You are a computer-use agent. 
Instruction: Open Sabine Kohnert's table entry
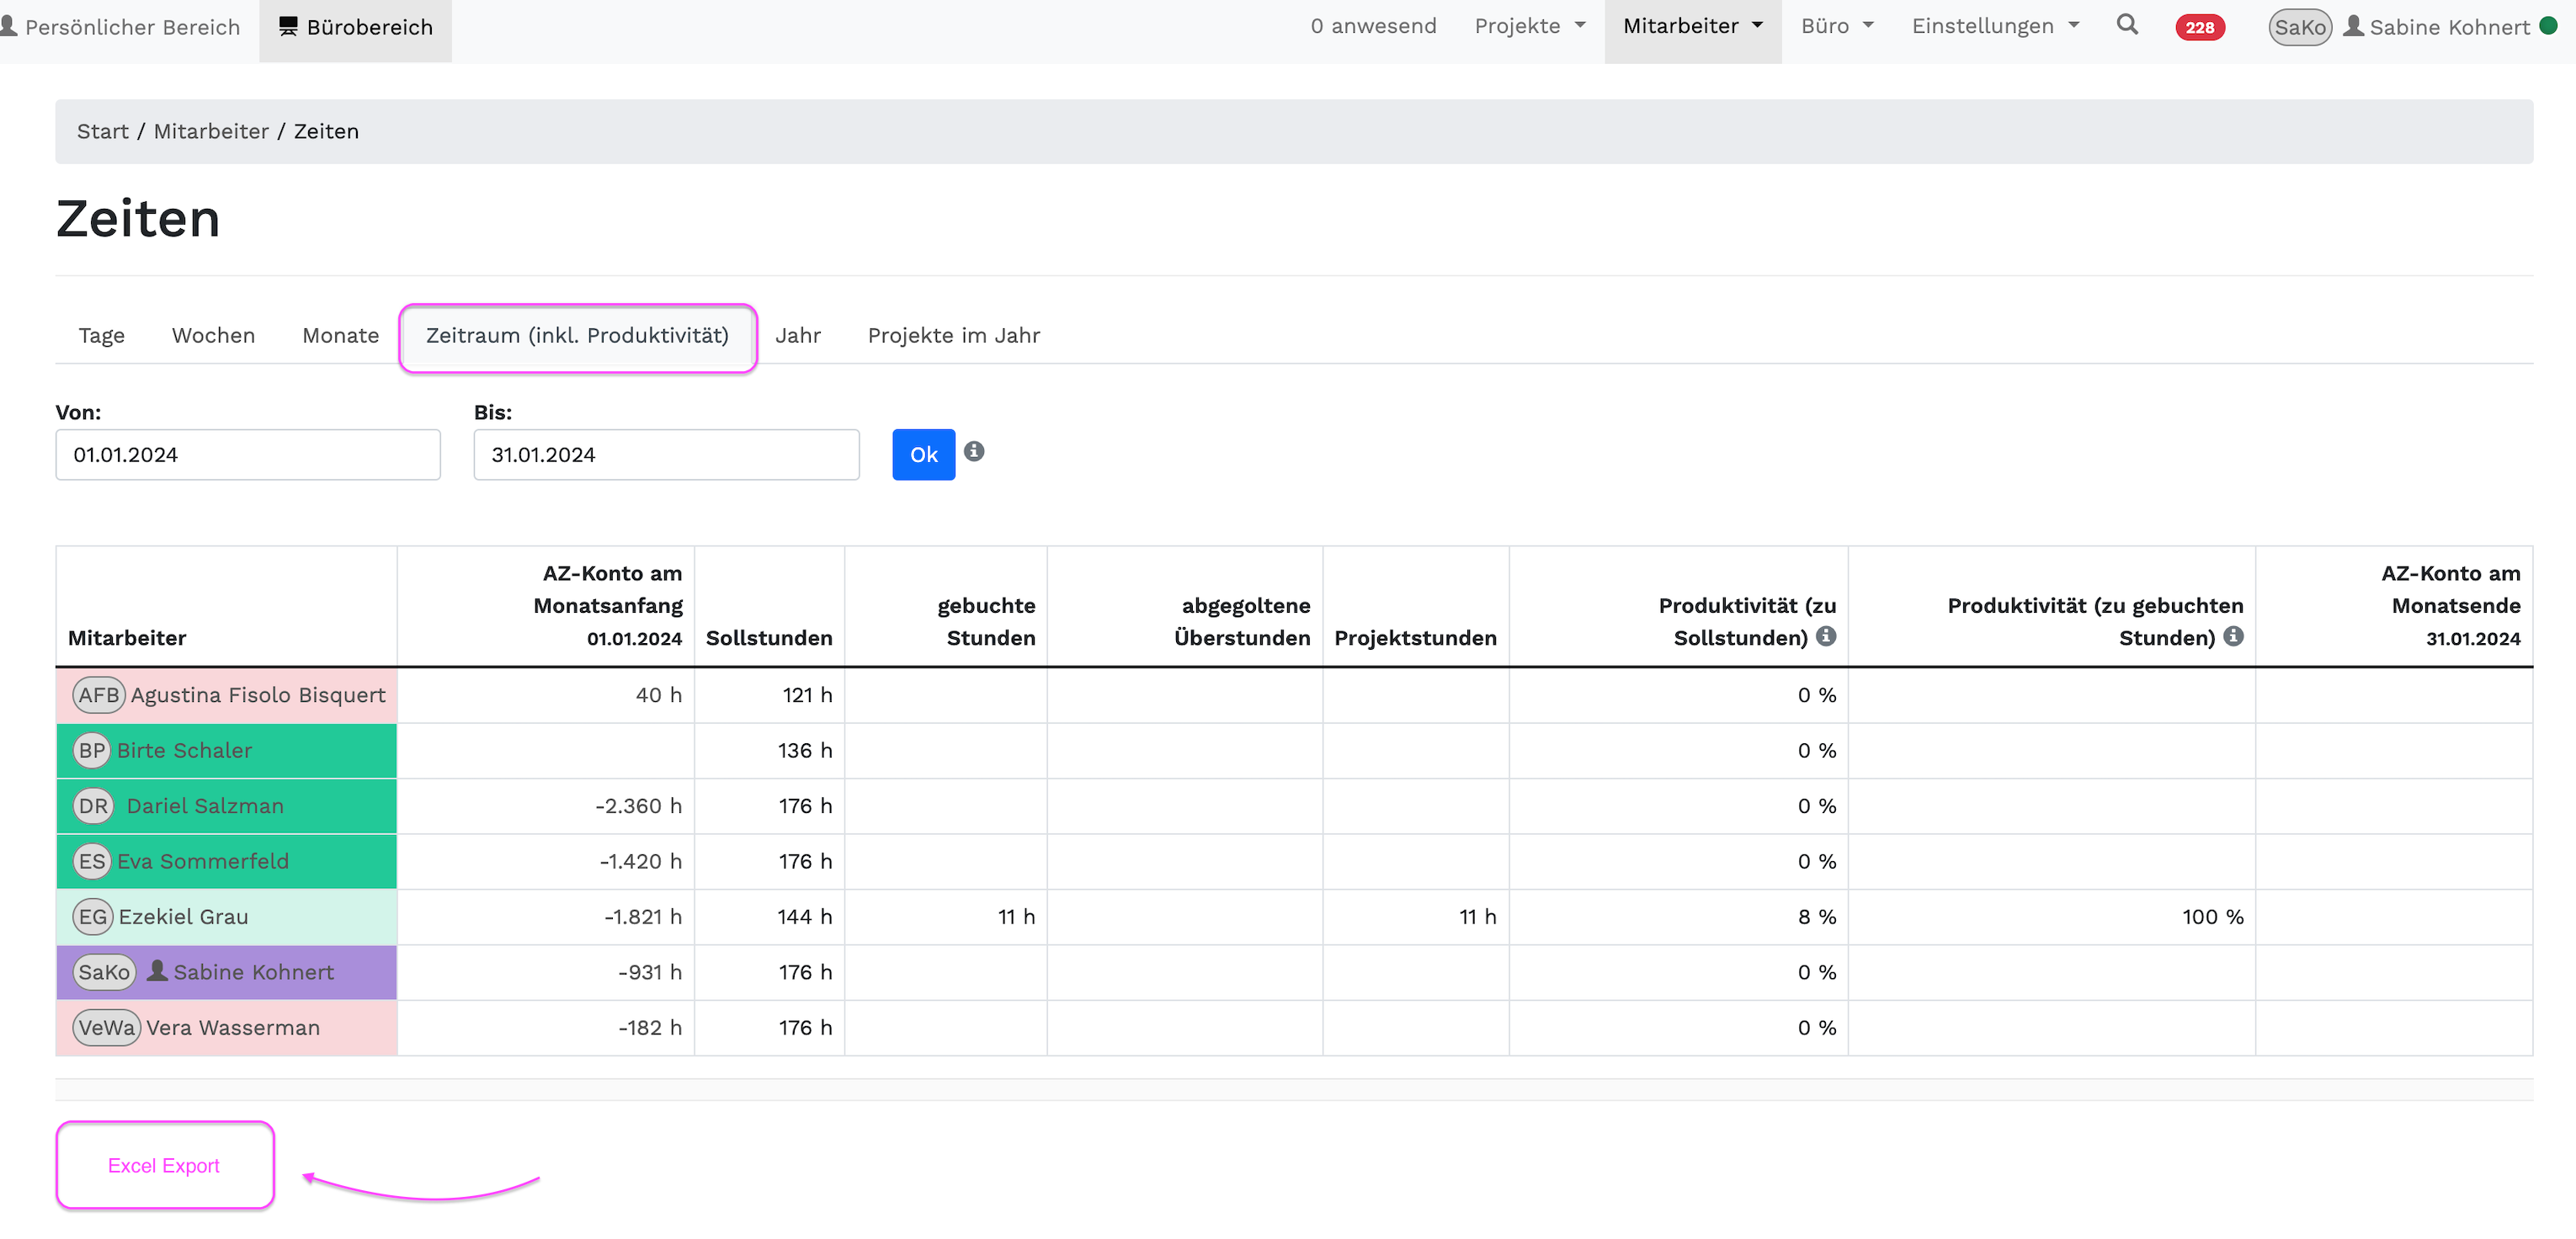pyautogui.click(x=254, y=972)
